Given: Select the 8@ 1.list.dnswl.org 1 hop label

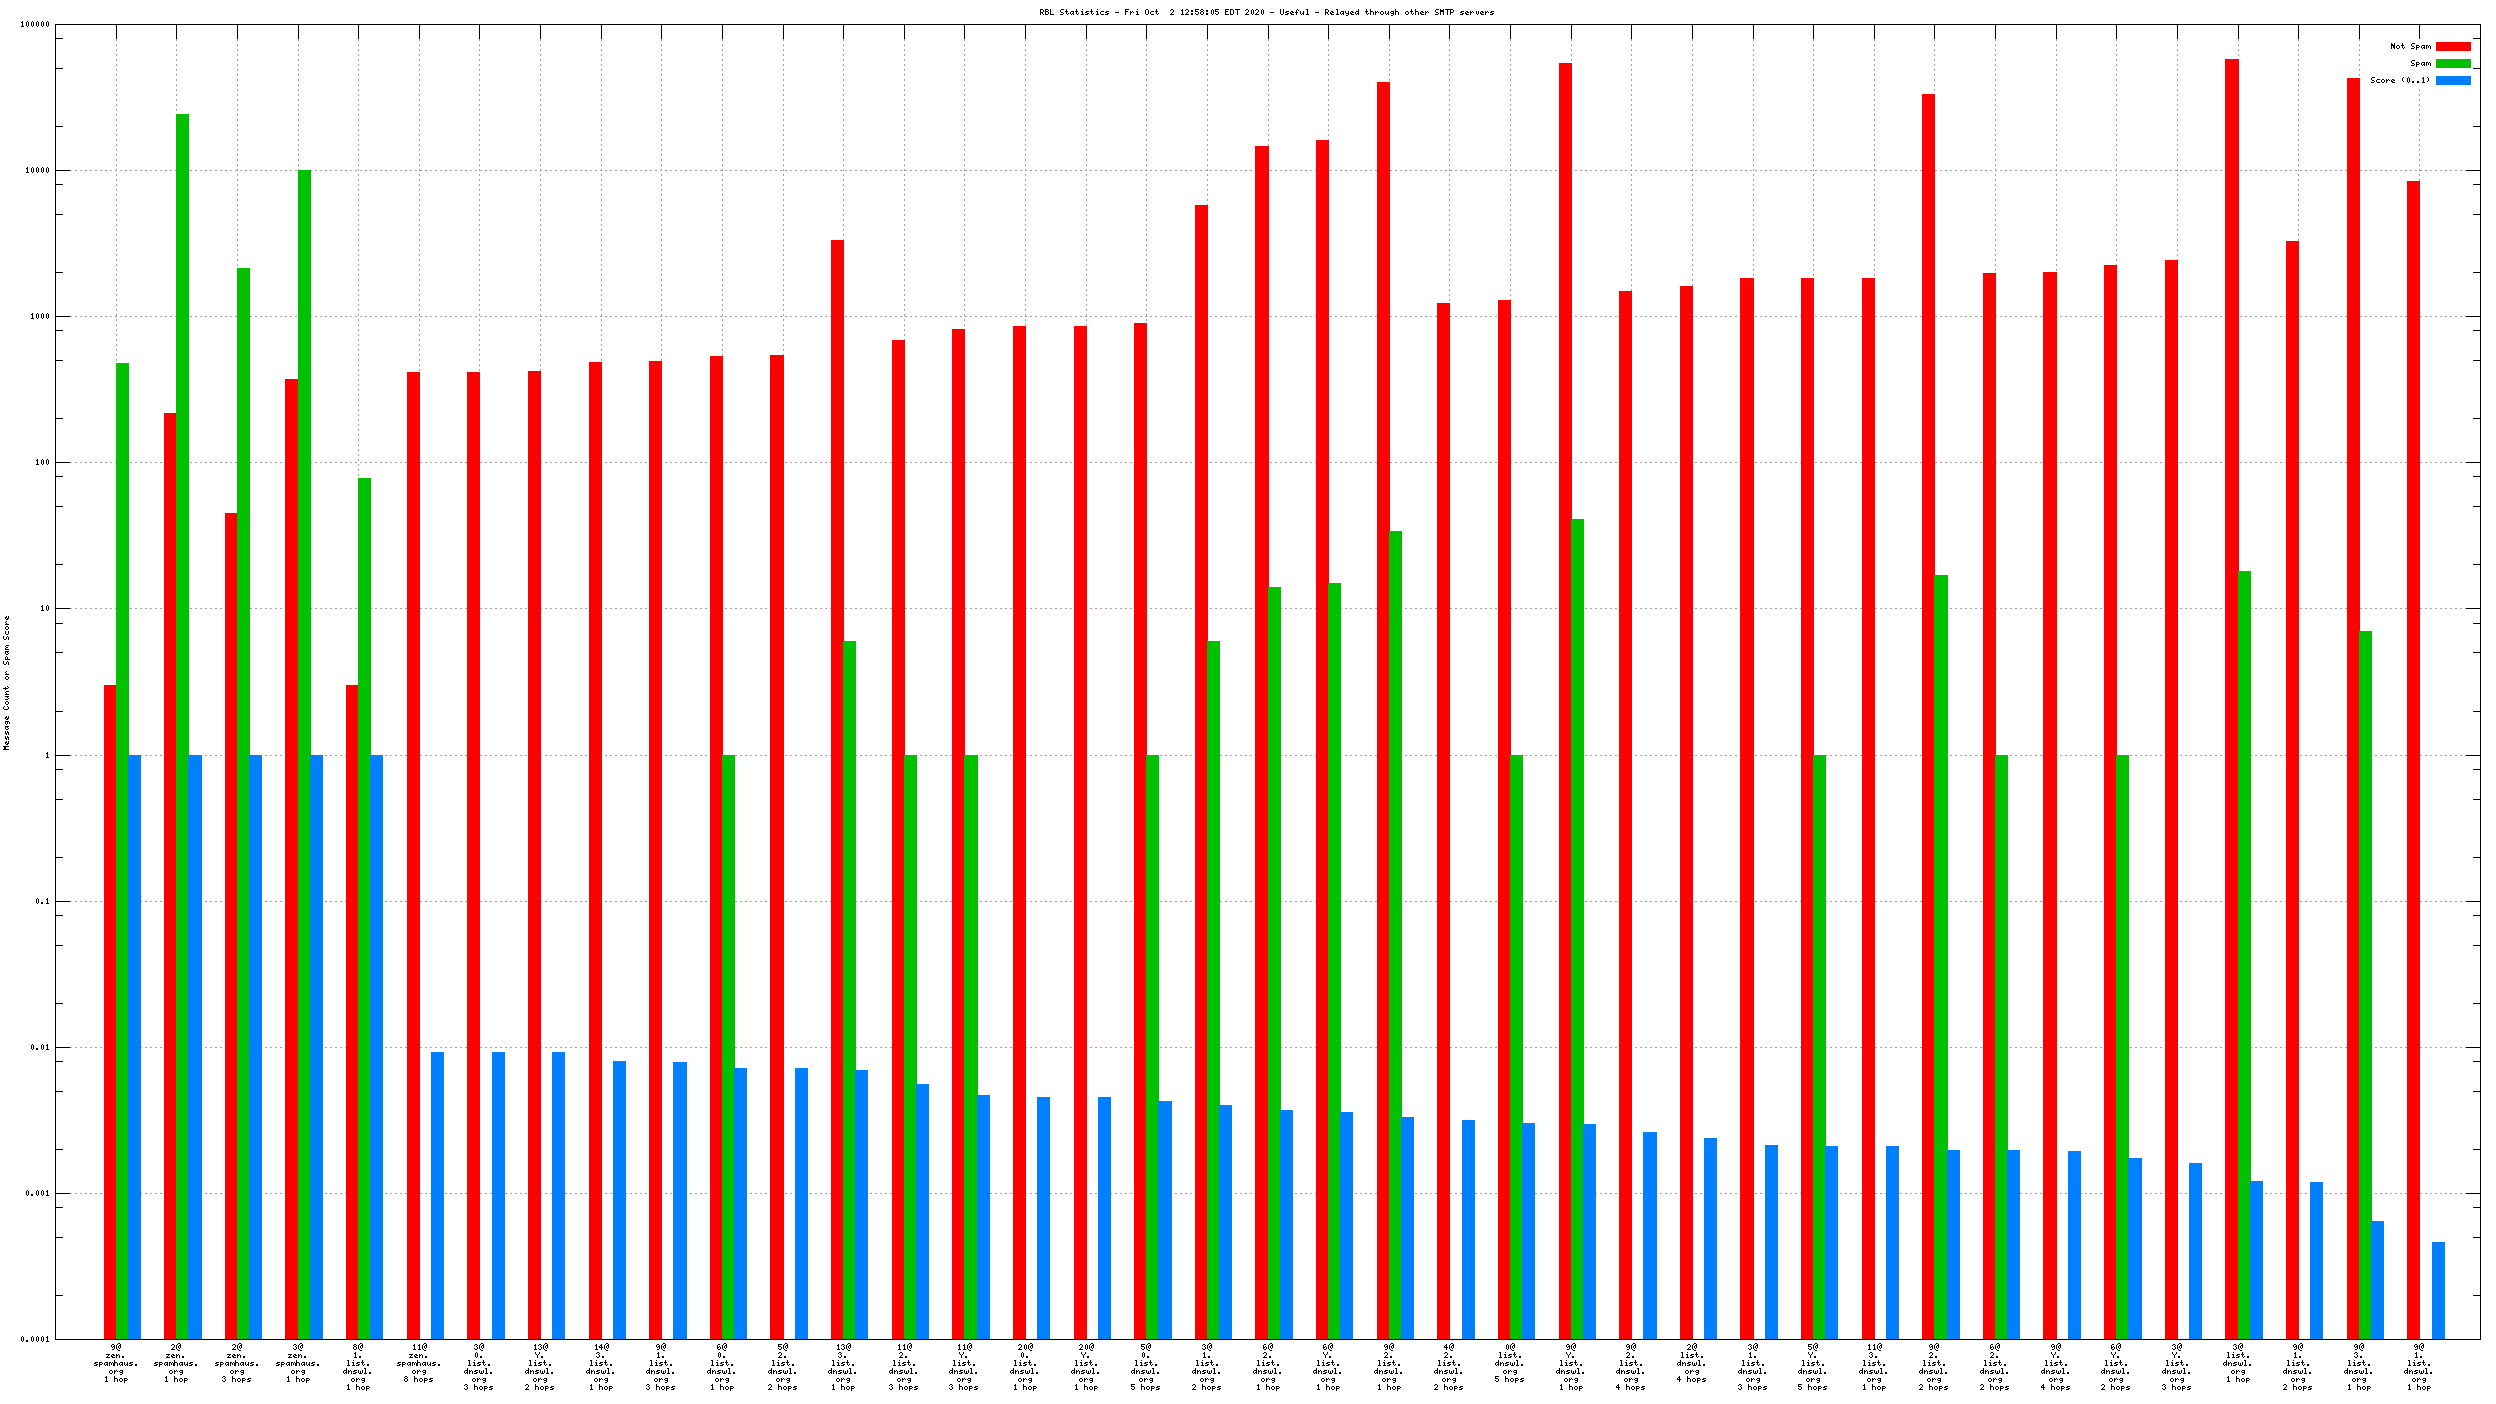Looking at the screenshot, I should click(358, 1367).
